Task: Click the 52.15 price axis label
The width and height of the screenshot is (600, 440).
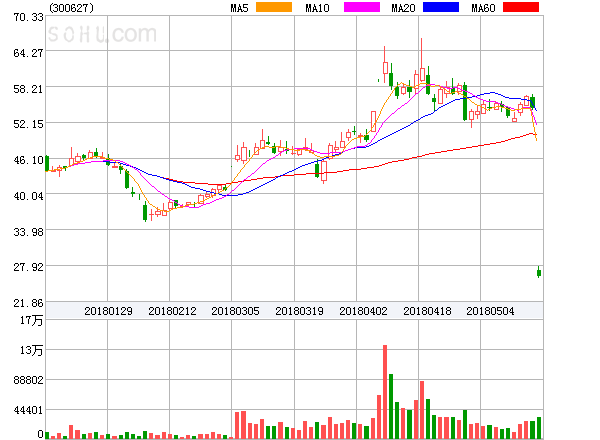Action: (28, 124)
